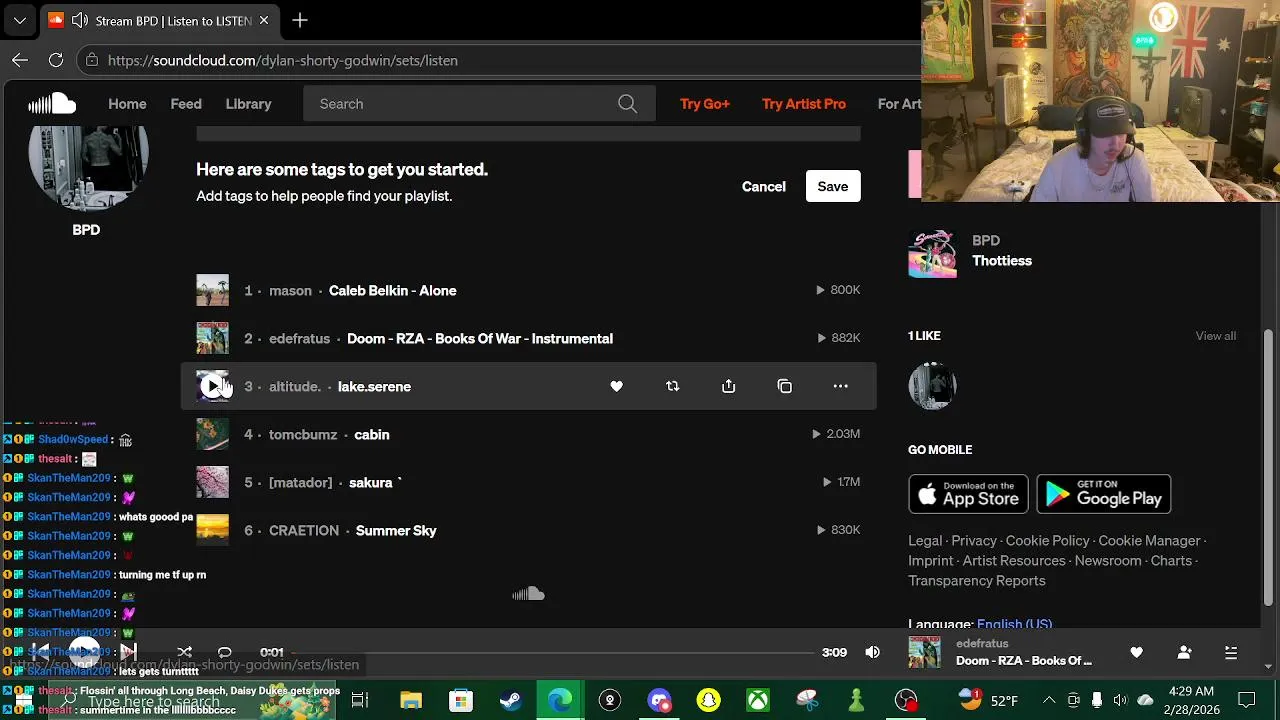This screenshot has height=720, width=1280.
Task: Click the sakura track artwork thumbnail
Action: [212, 482]
